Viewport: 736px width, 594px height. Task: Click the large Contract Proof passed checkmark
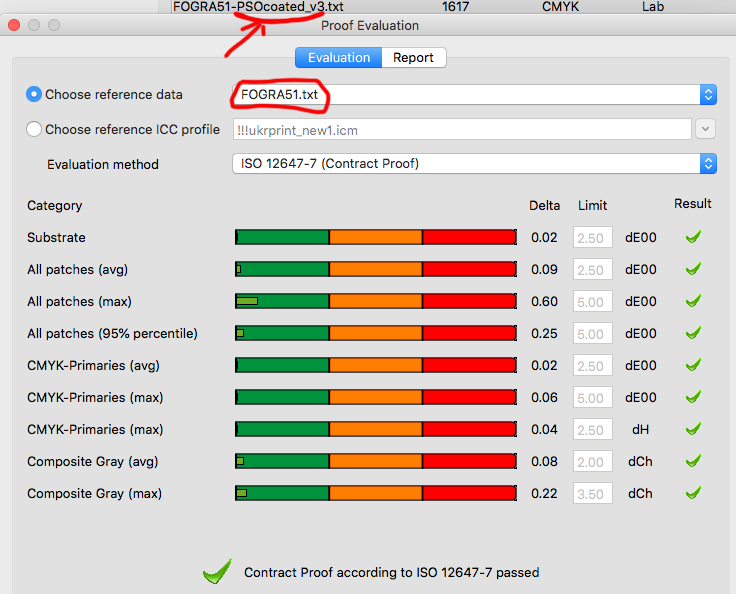[x=217, y=571]
